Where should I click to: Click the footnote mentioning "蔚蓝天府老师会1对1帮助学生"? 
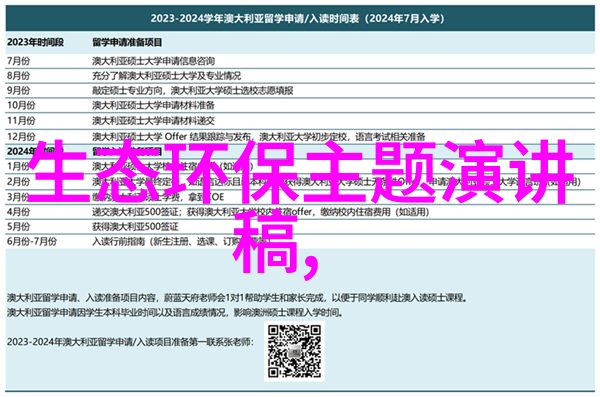(x=237, y=297)
